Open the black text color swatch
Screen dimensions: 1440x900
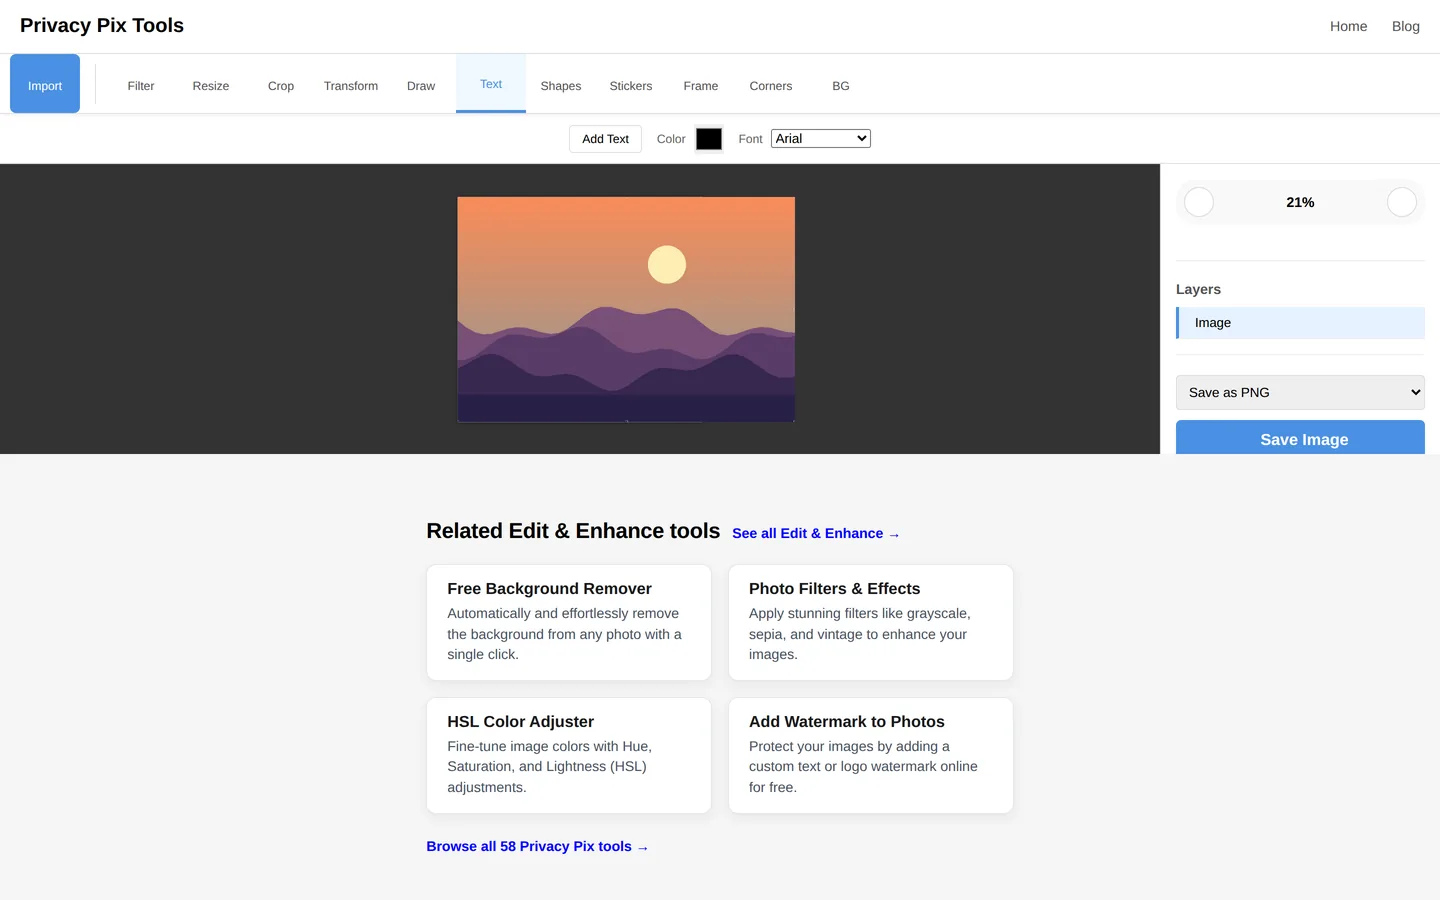pos(709,139)
